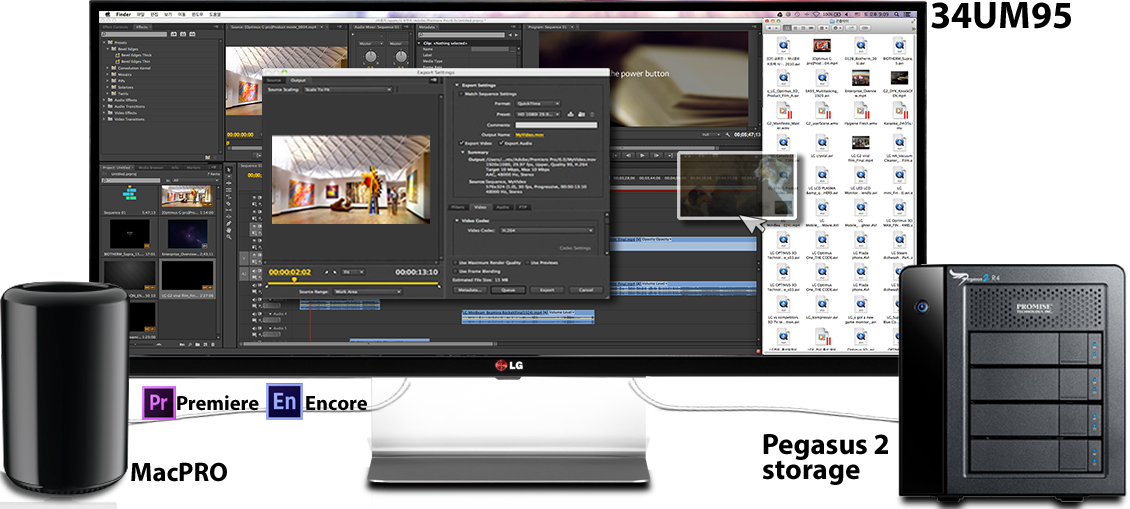Switch to the Audio tab in Export Settings

tap(502, 206)
